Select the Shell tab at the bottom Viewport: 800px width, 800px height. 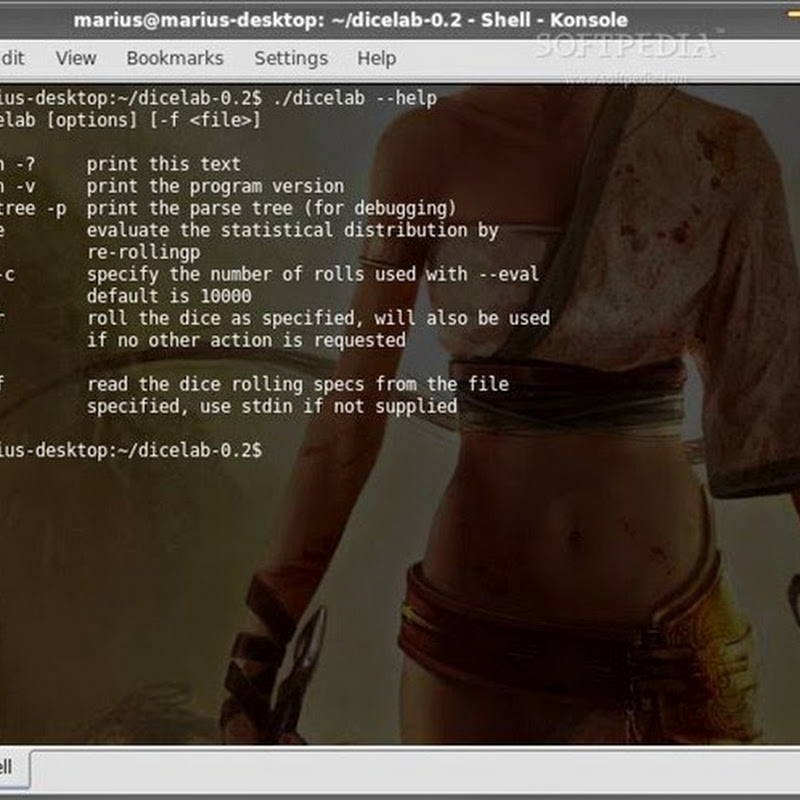(x=13, y=767)
